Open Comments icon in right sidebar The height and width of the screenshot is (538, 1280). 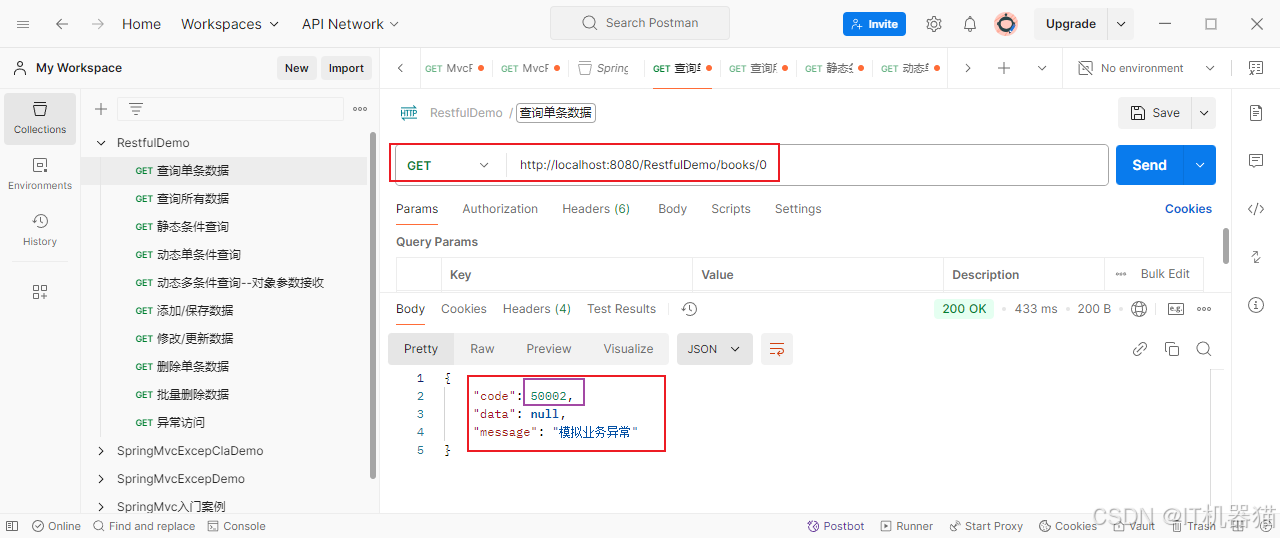[x=1256, y=161]
